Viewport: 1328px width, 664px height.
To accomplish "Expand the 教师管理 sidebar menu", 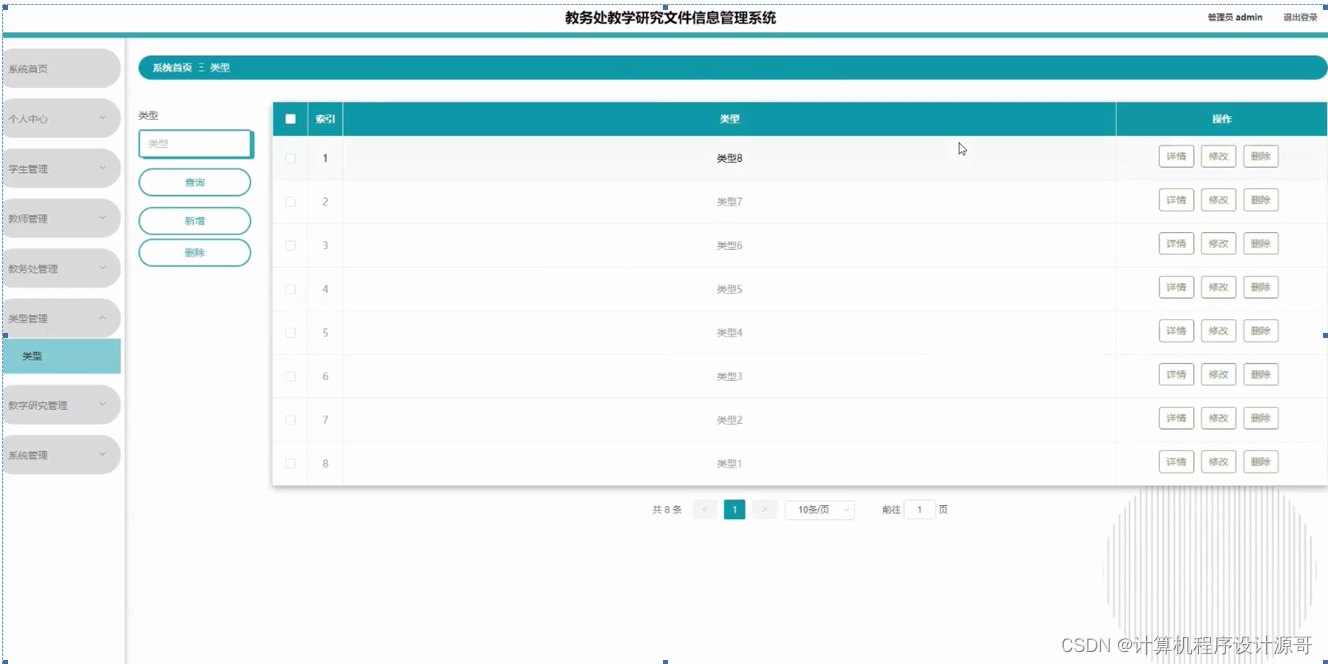I will pos(60,219).
